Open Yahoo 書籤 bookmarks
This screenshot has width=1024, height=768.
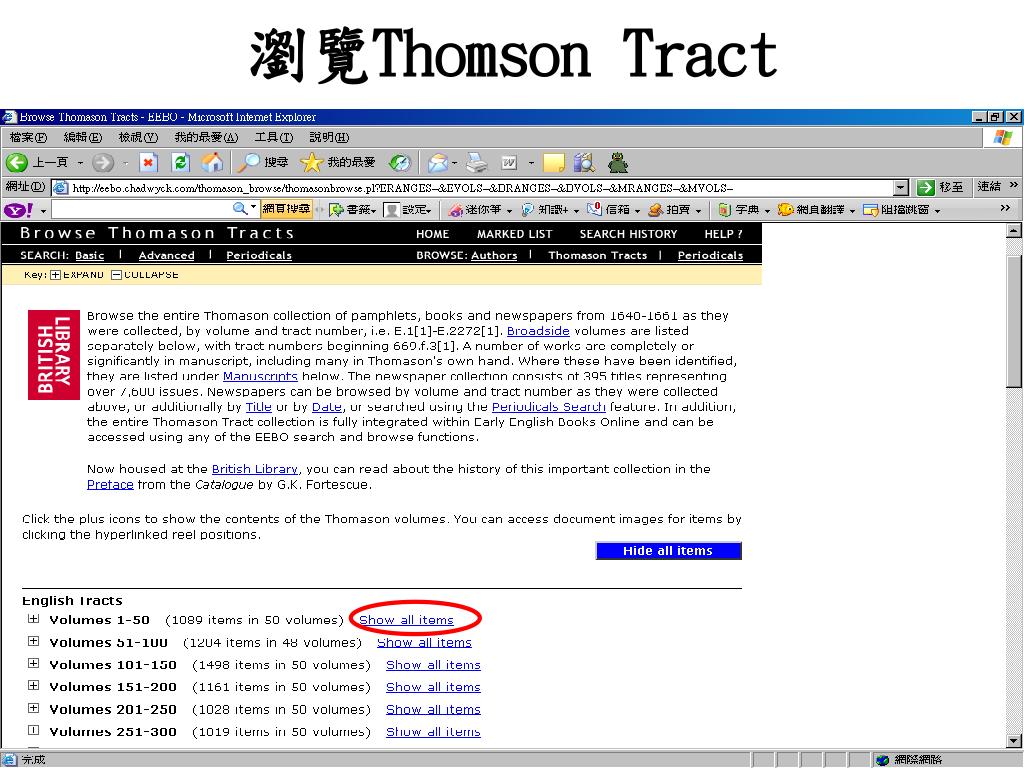pos(353,210)
